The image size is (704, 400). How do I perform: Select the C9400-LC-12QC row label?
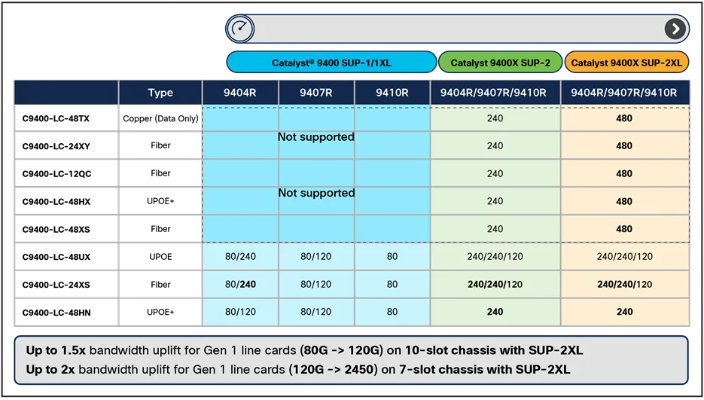pyautogui.click(x=57, y=174)
